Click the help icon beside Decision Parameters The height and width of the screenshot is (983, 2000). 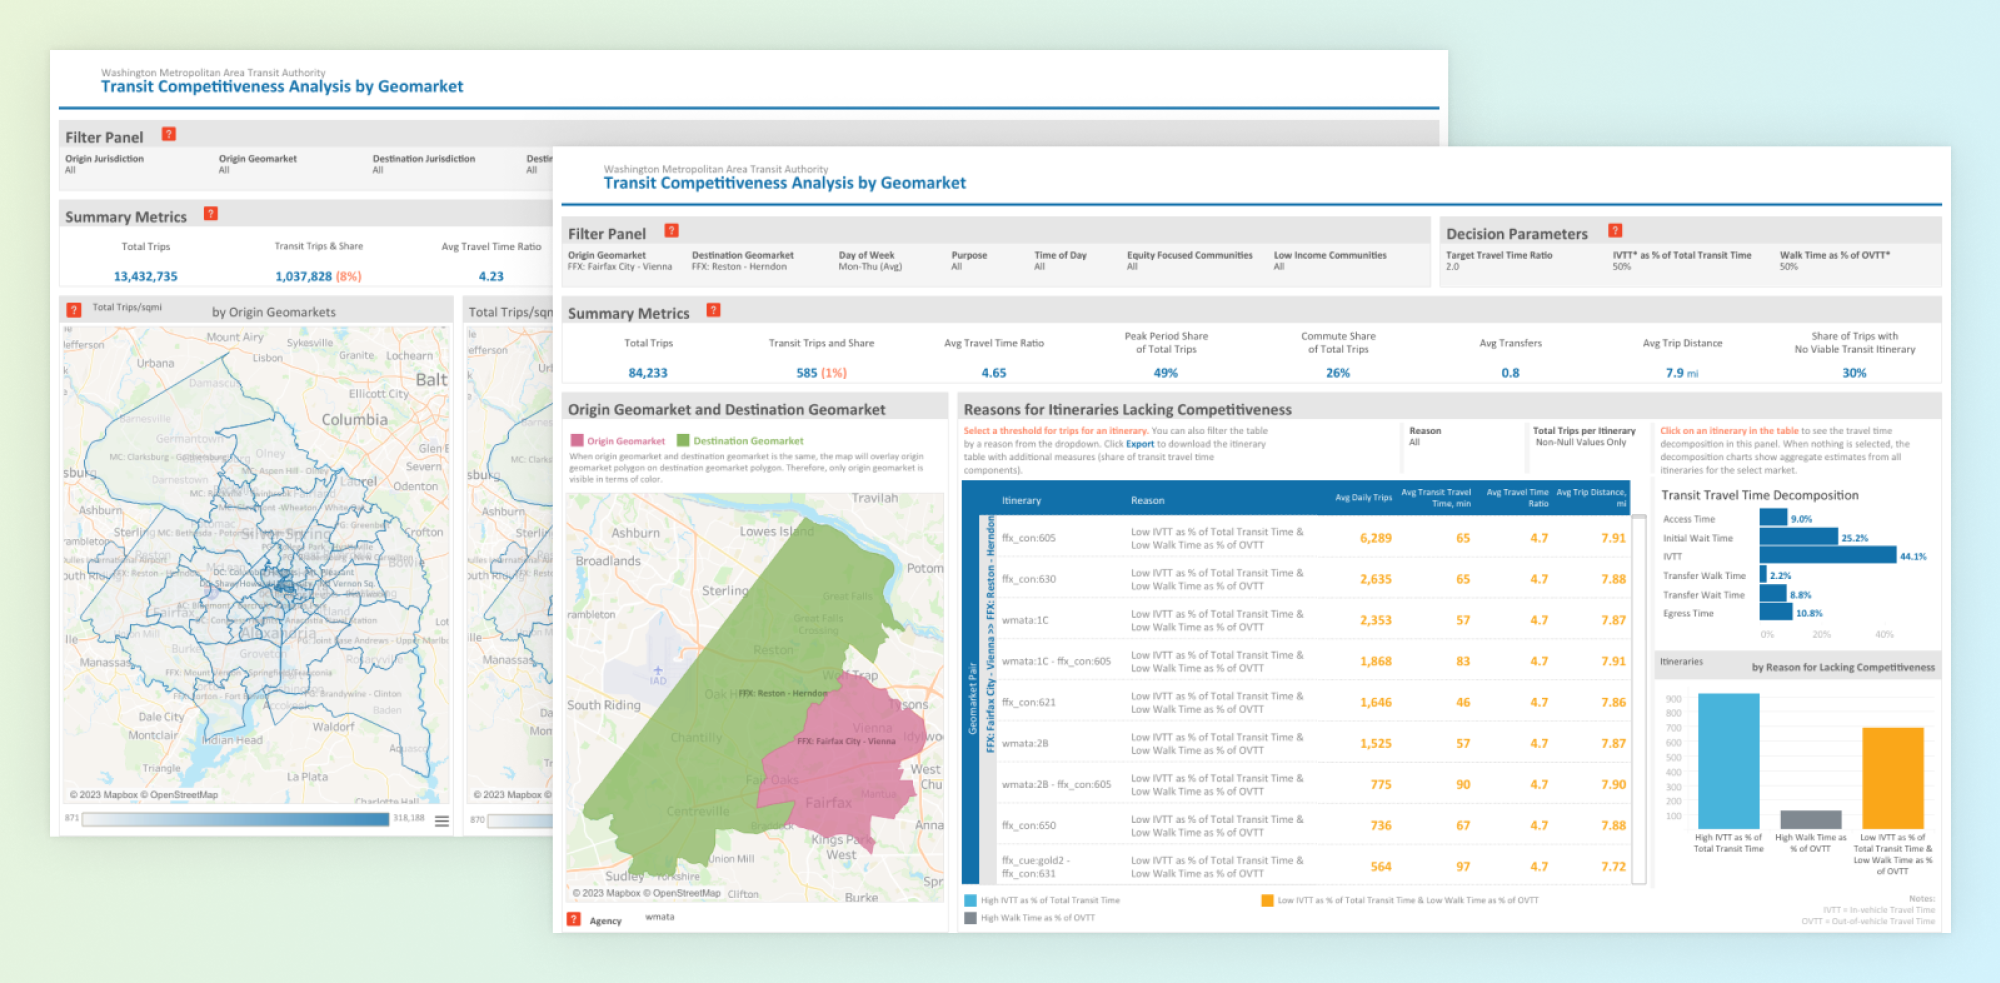click(1615, 231)
